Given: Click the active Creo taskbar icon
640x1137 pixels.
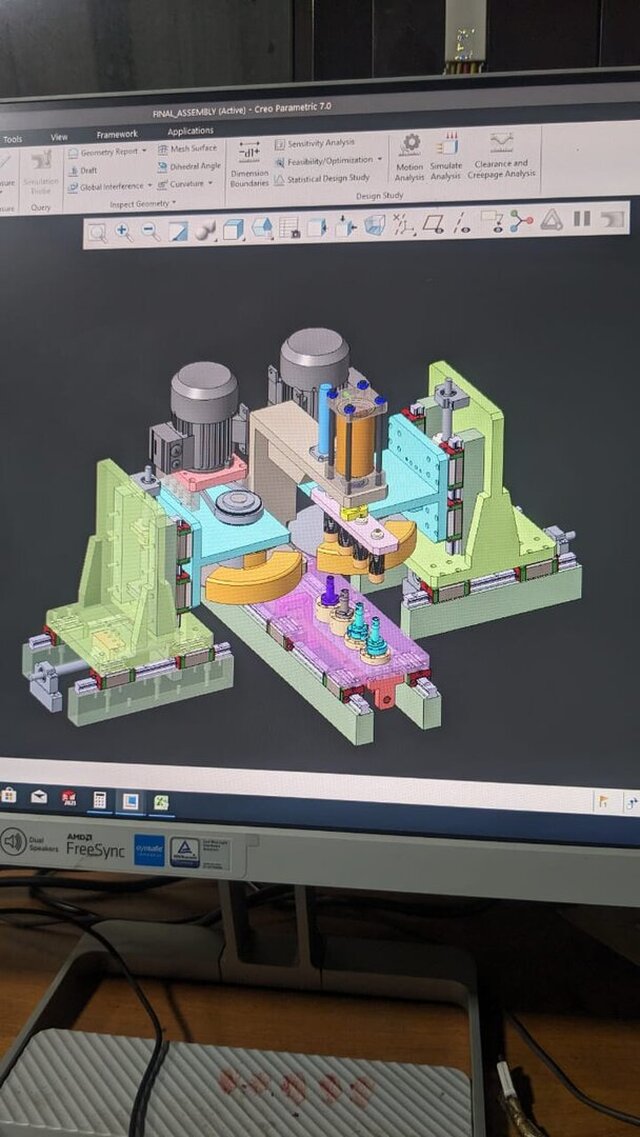Looking at the screenshot, I should click(x=130, y=801).
